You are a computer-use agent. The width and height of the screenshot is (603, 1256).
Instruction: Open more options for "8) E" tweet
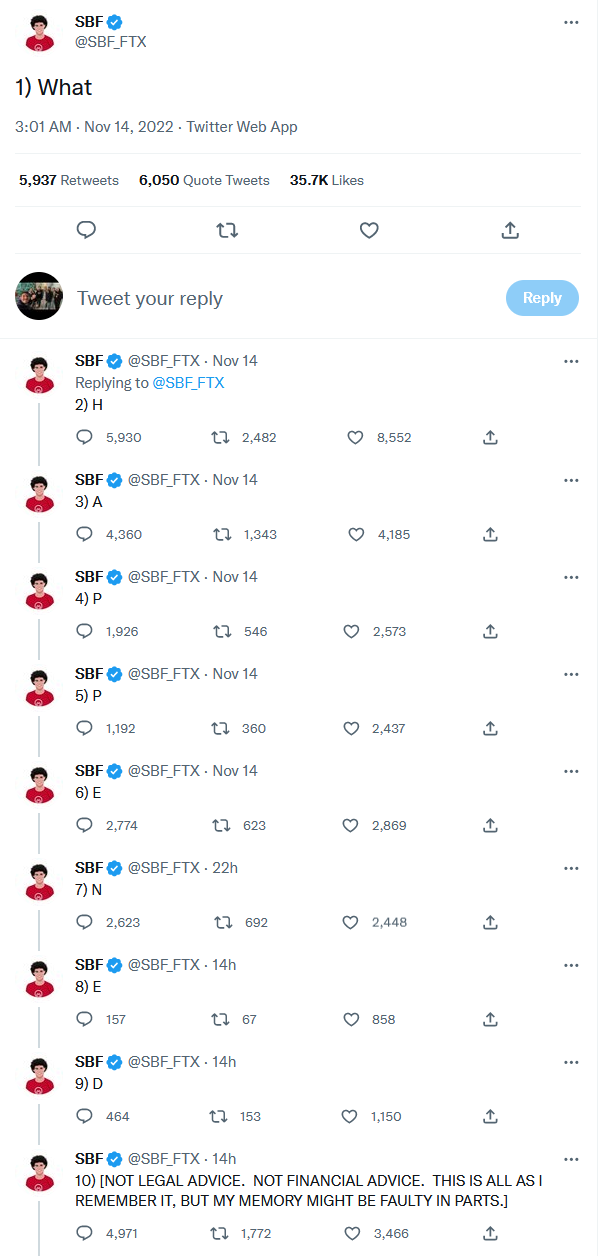pos(571,965)
